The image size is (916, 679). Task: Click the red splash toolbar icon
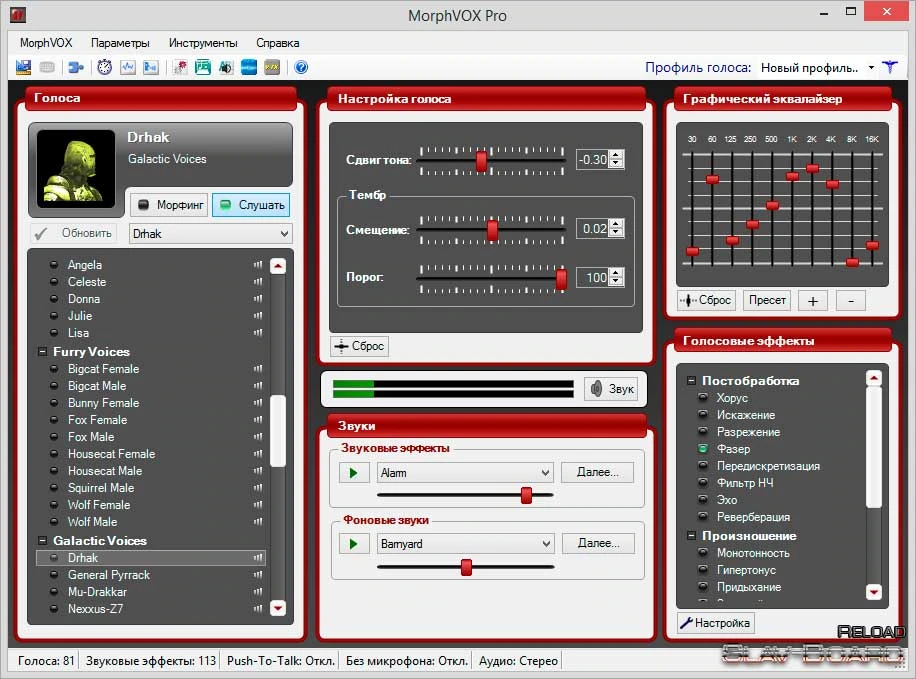[180, 67]
